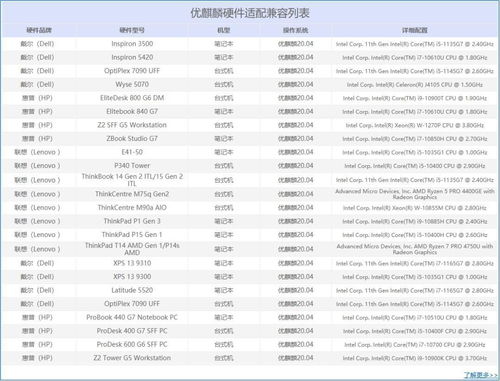Select the ZBook Studio G7 row
The image size is (500, 381).
pyautogui.click(x=250, y=139)
